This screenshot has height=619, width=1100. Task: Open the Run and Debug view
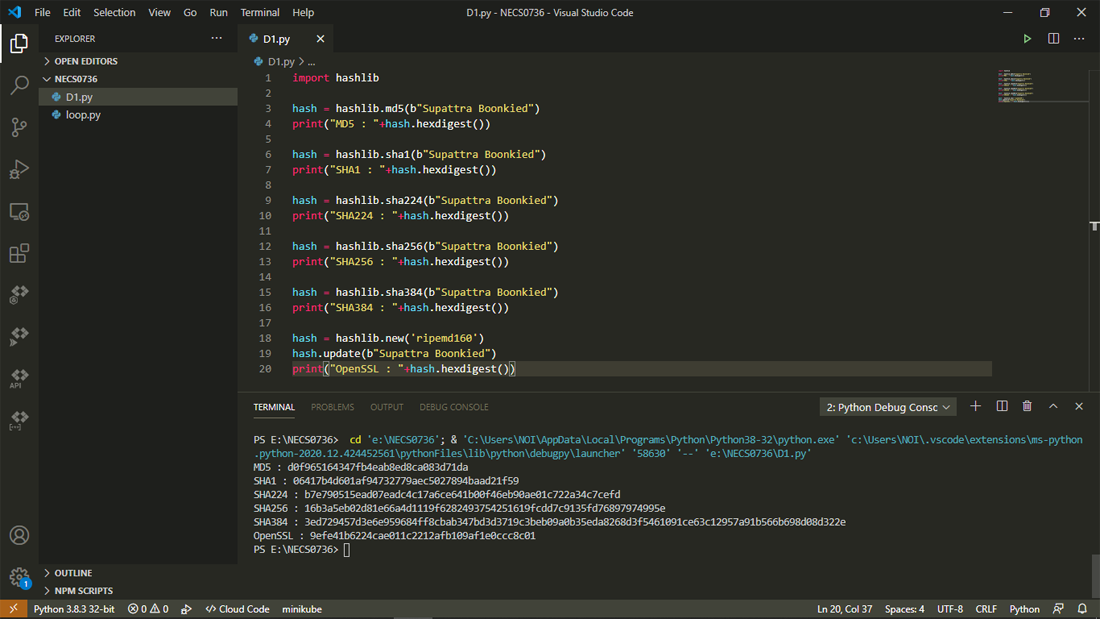click(19, 170)
